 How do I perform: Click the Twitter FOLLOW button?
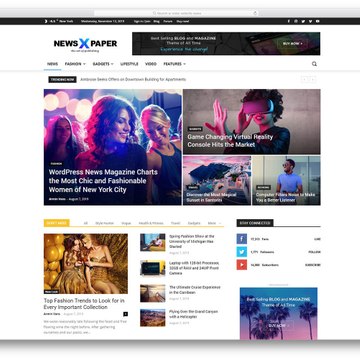click(x=315, y=252)
